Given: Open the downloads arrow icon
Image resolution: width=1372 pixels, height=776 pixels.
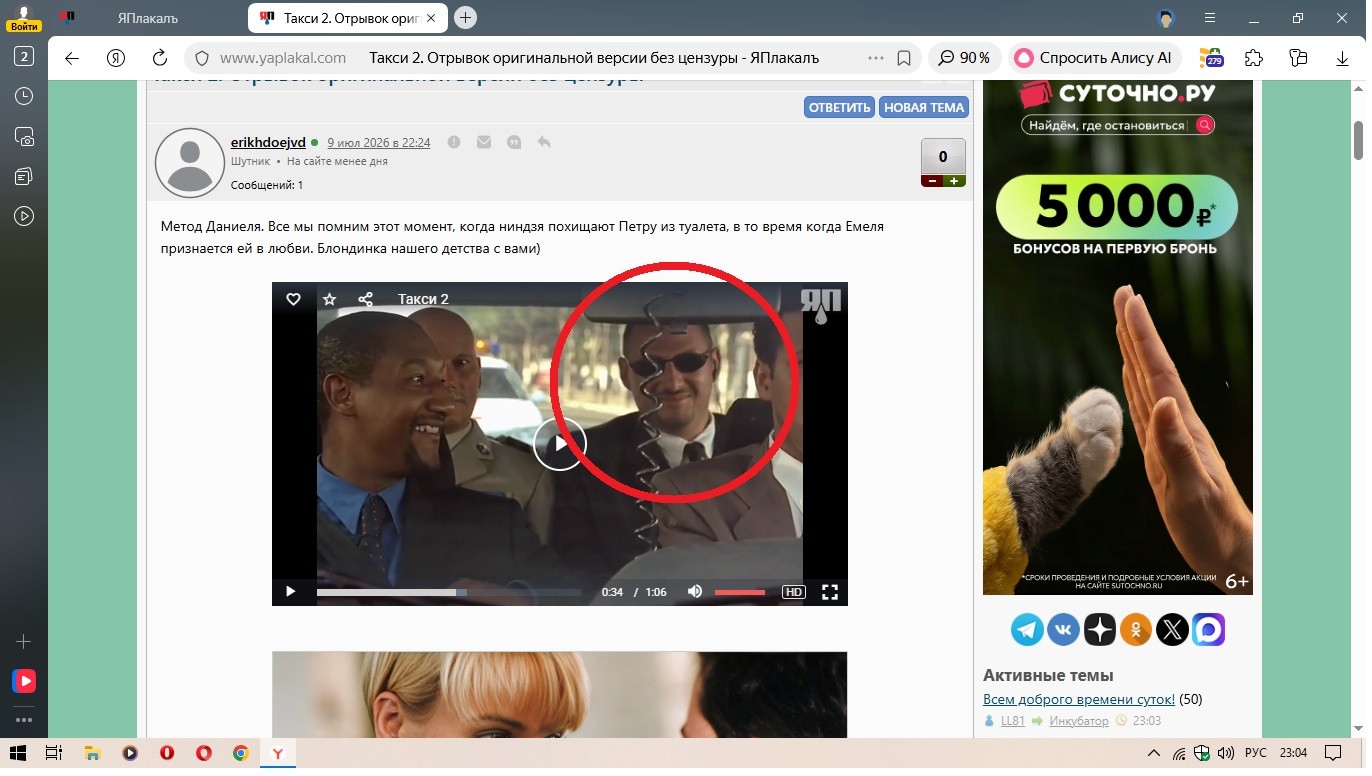Looking at the screenshot, I should click(x=1343, y=58).
